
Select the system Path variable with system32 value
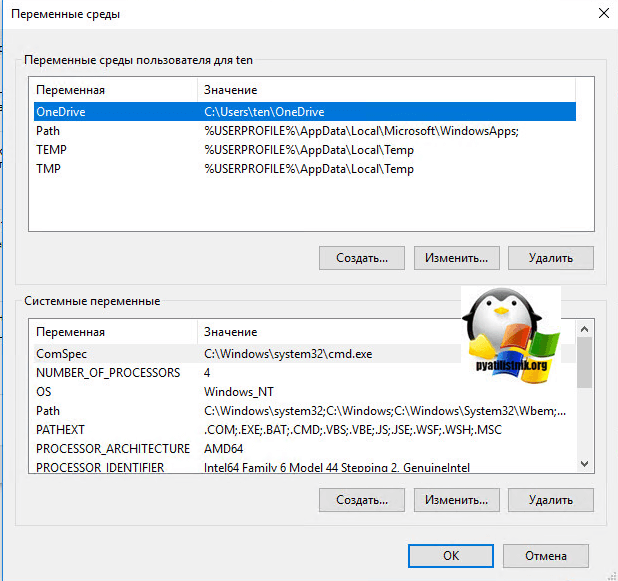click(x=305, y=411)
